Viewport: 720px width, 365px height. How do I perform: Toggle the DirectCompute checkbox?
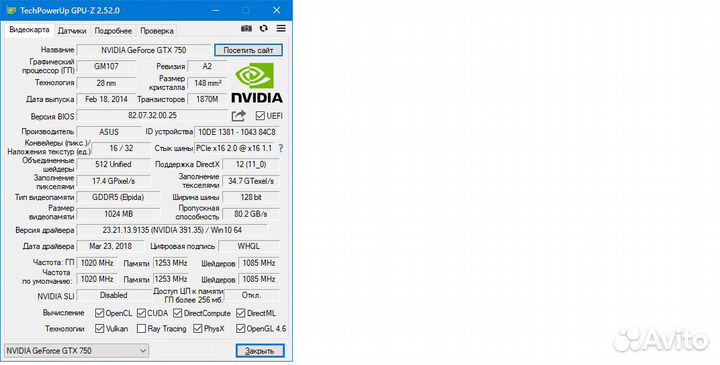pos(178,313)
